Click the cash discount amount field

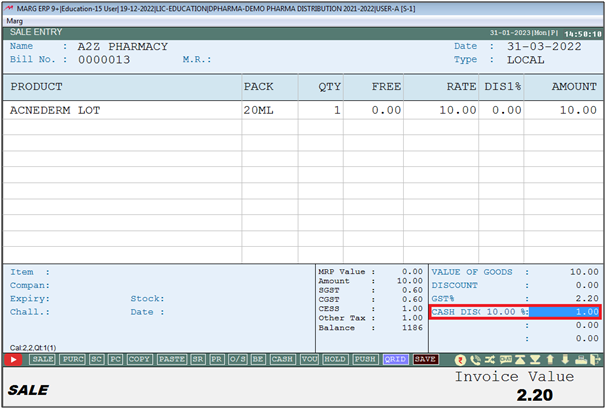click(564, 312)
